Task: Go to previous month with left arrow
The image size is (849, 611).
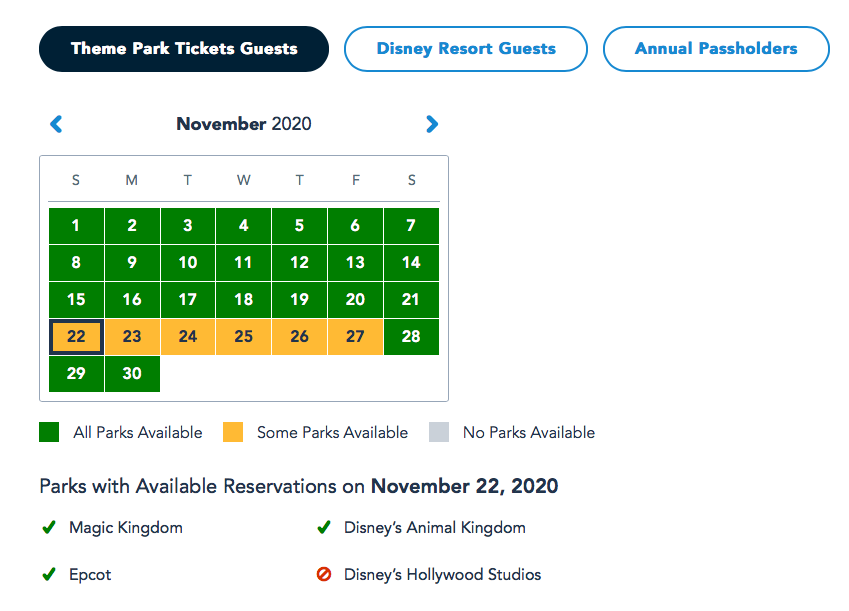Action: (x=56, y=124)
